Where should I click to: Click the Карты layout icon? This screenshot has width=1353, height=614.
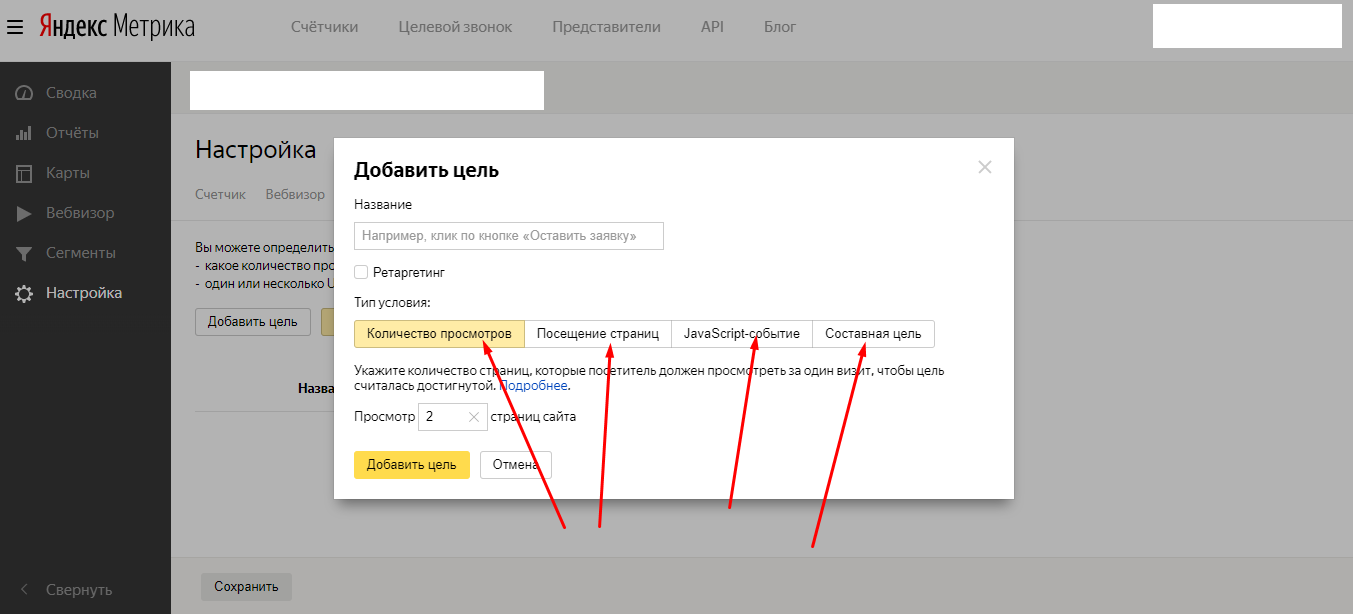coord(25,173)
